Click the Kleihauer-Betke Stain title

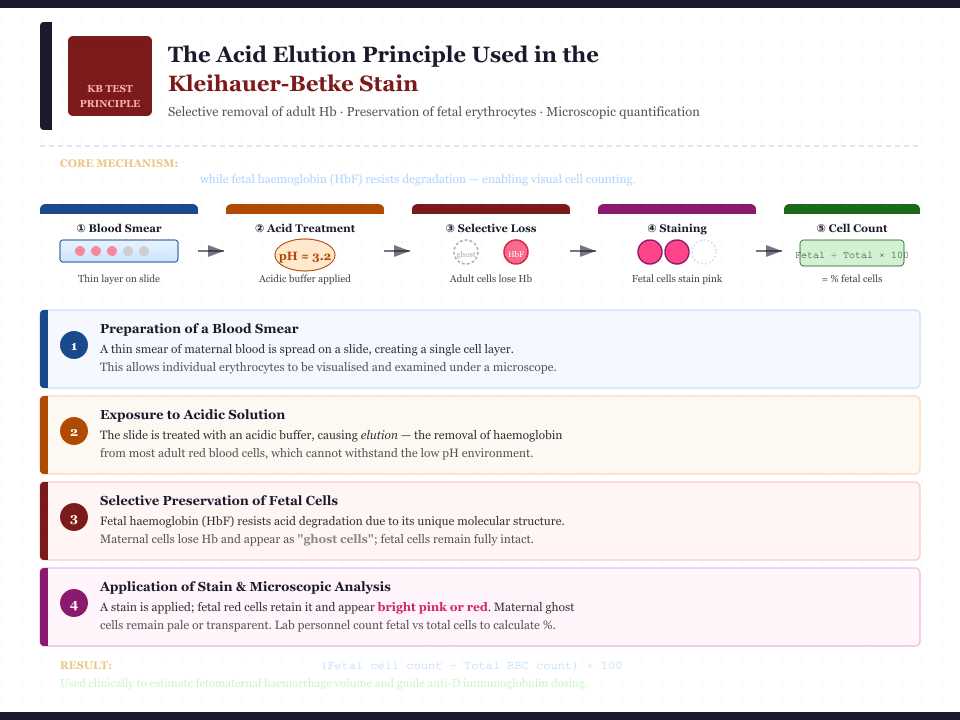click(293, 84)
